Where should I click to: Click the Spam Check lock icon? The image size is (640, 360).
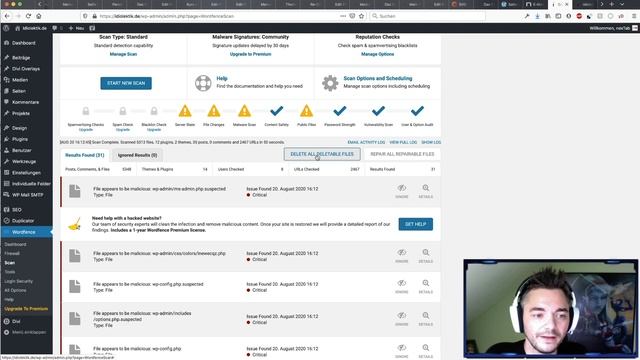[123, 111]
